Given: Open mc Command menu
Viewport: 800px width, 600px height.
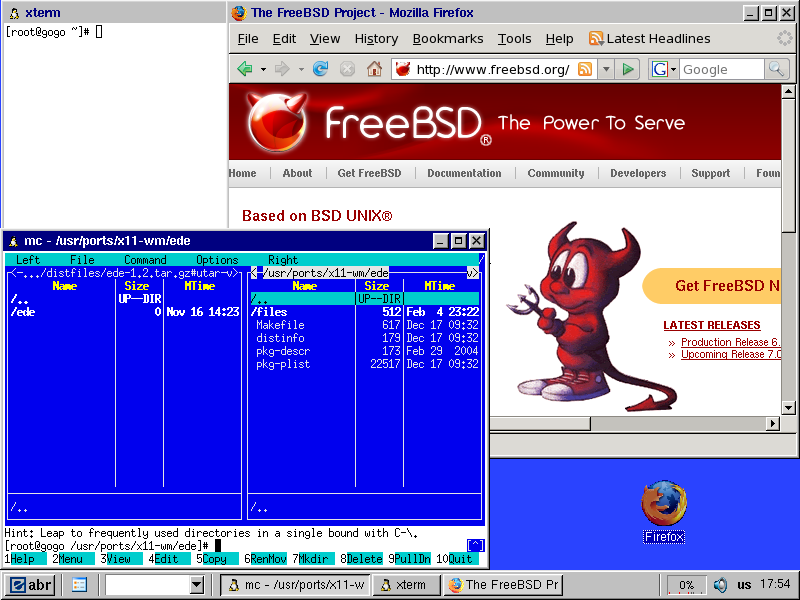Looking at the screenshot, I should click(145, 260).
